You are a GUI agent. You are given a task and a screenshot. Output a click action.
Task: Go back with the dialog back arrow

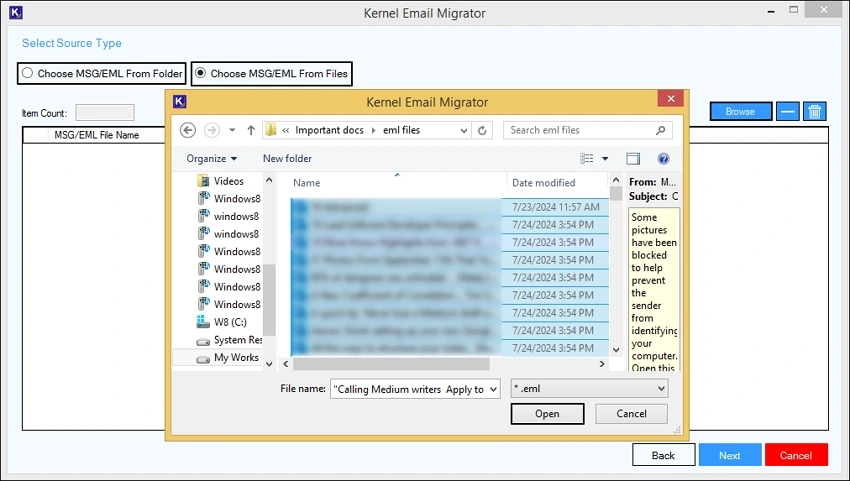(188, 130)
